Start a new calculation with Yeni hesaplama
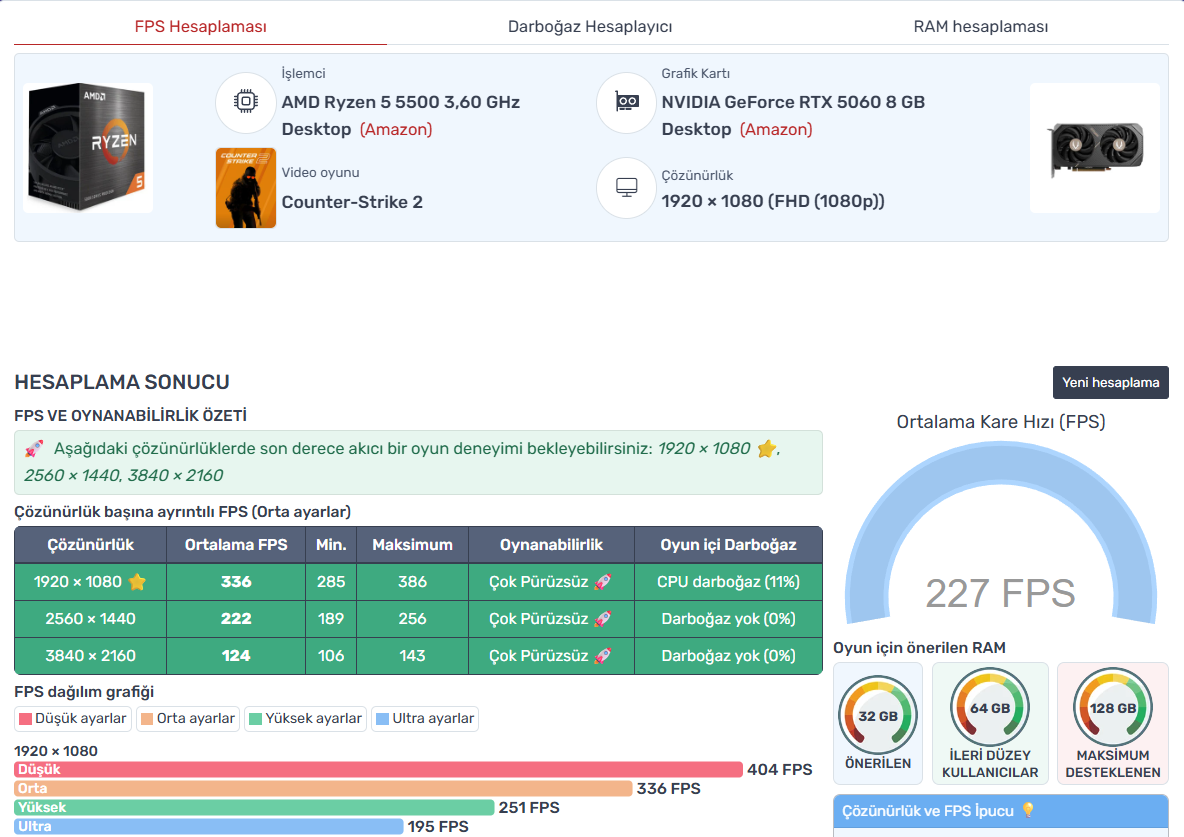Screen dimensions: 1184x837 (1110, 382)
